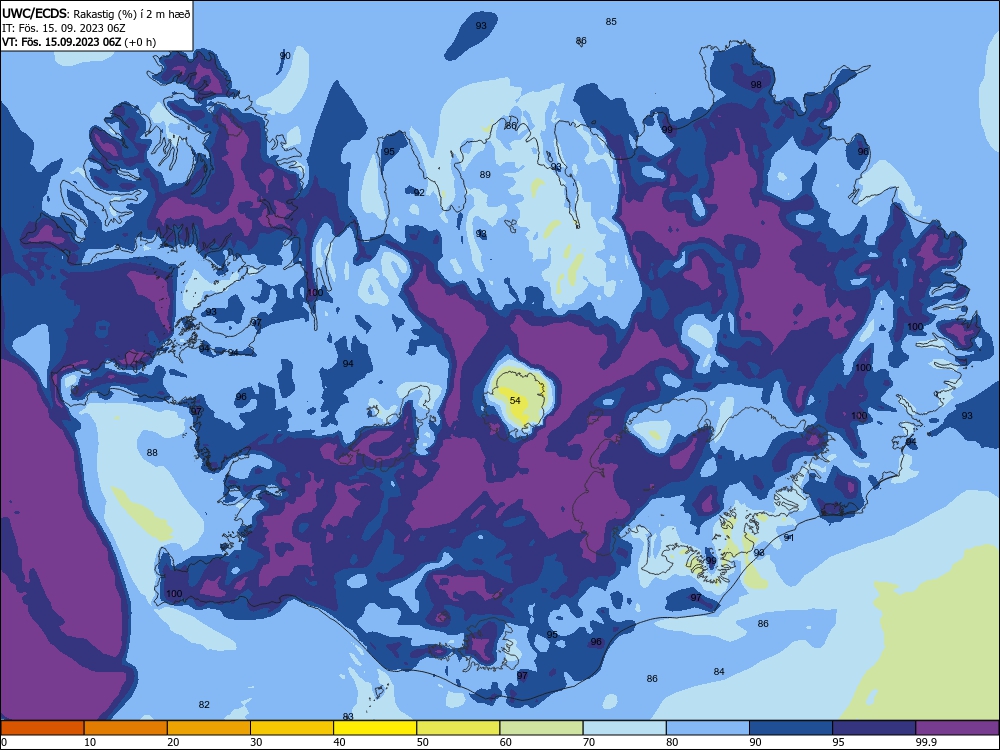Screen dimensions: 1000x750
Task: Click the legend tick label 0
Action: (4, 742)
